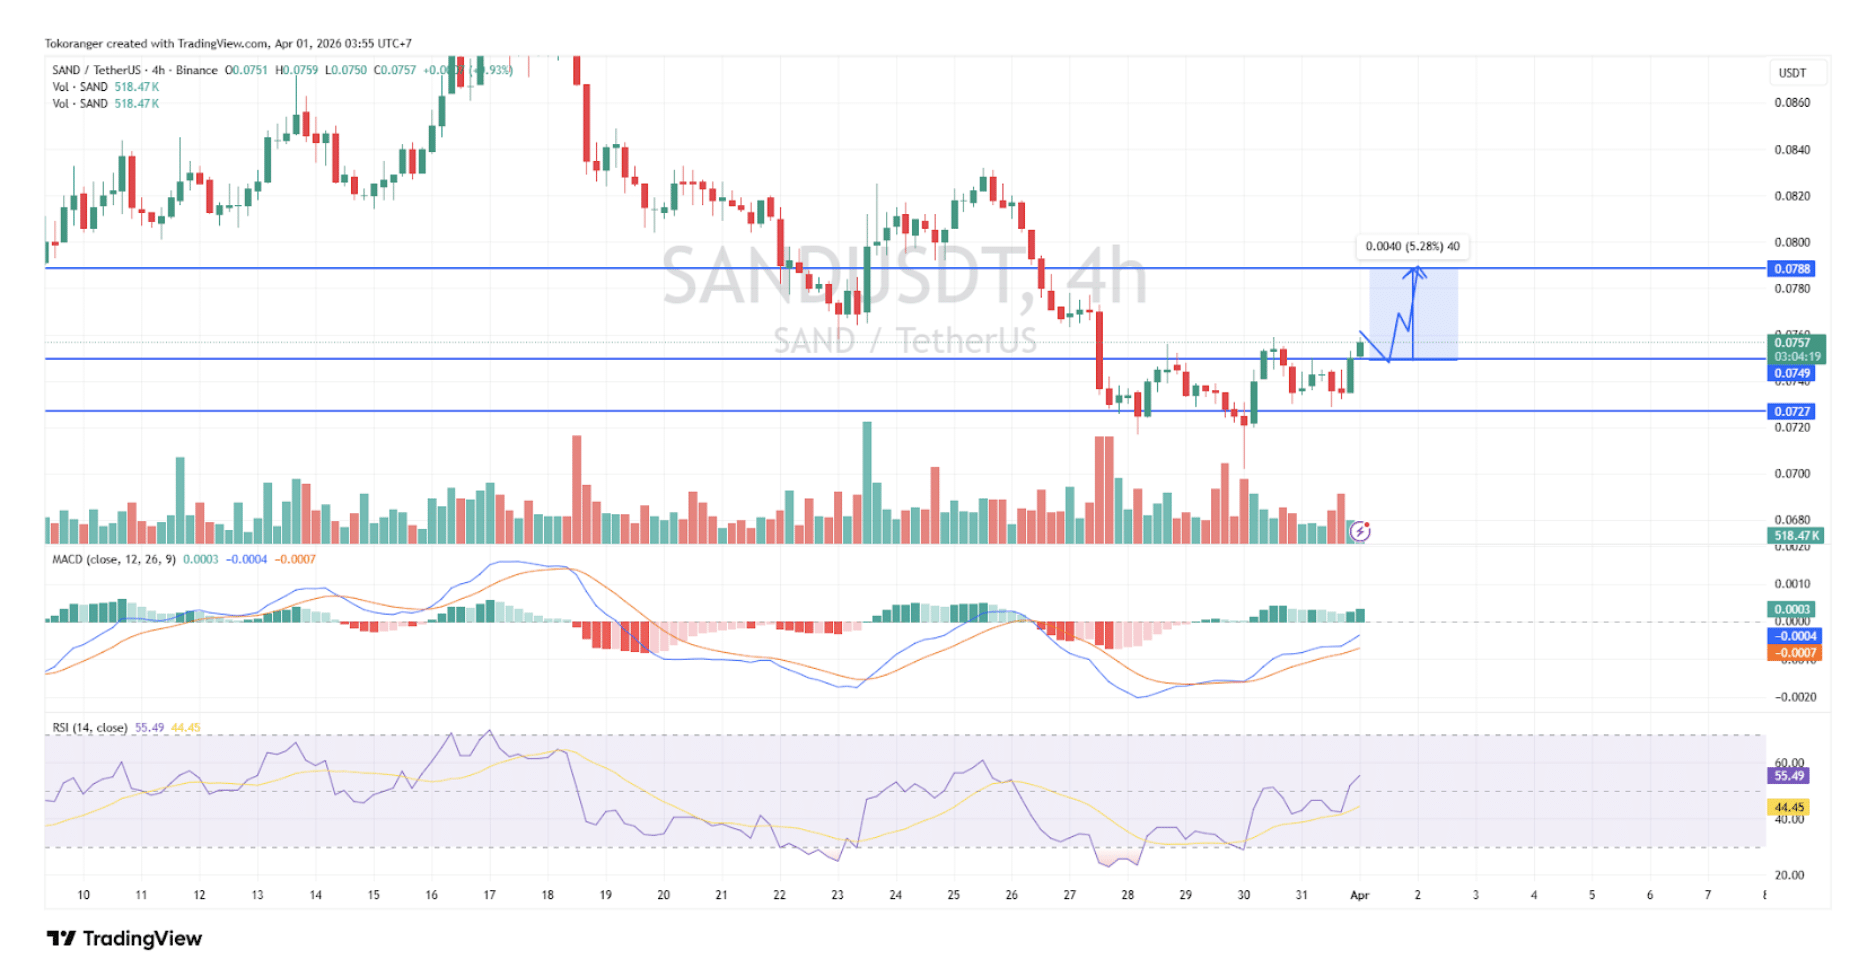Click the 0.0749 blue price label
Viewport: 1860px width, 972px height.
click(1792, 373)
